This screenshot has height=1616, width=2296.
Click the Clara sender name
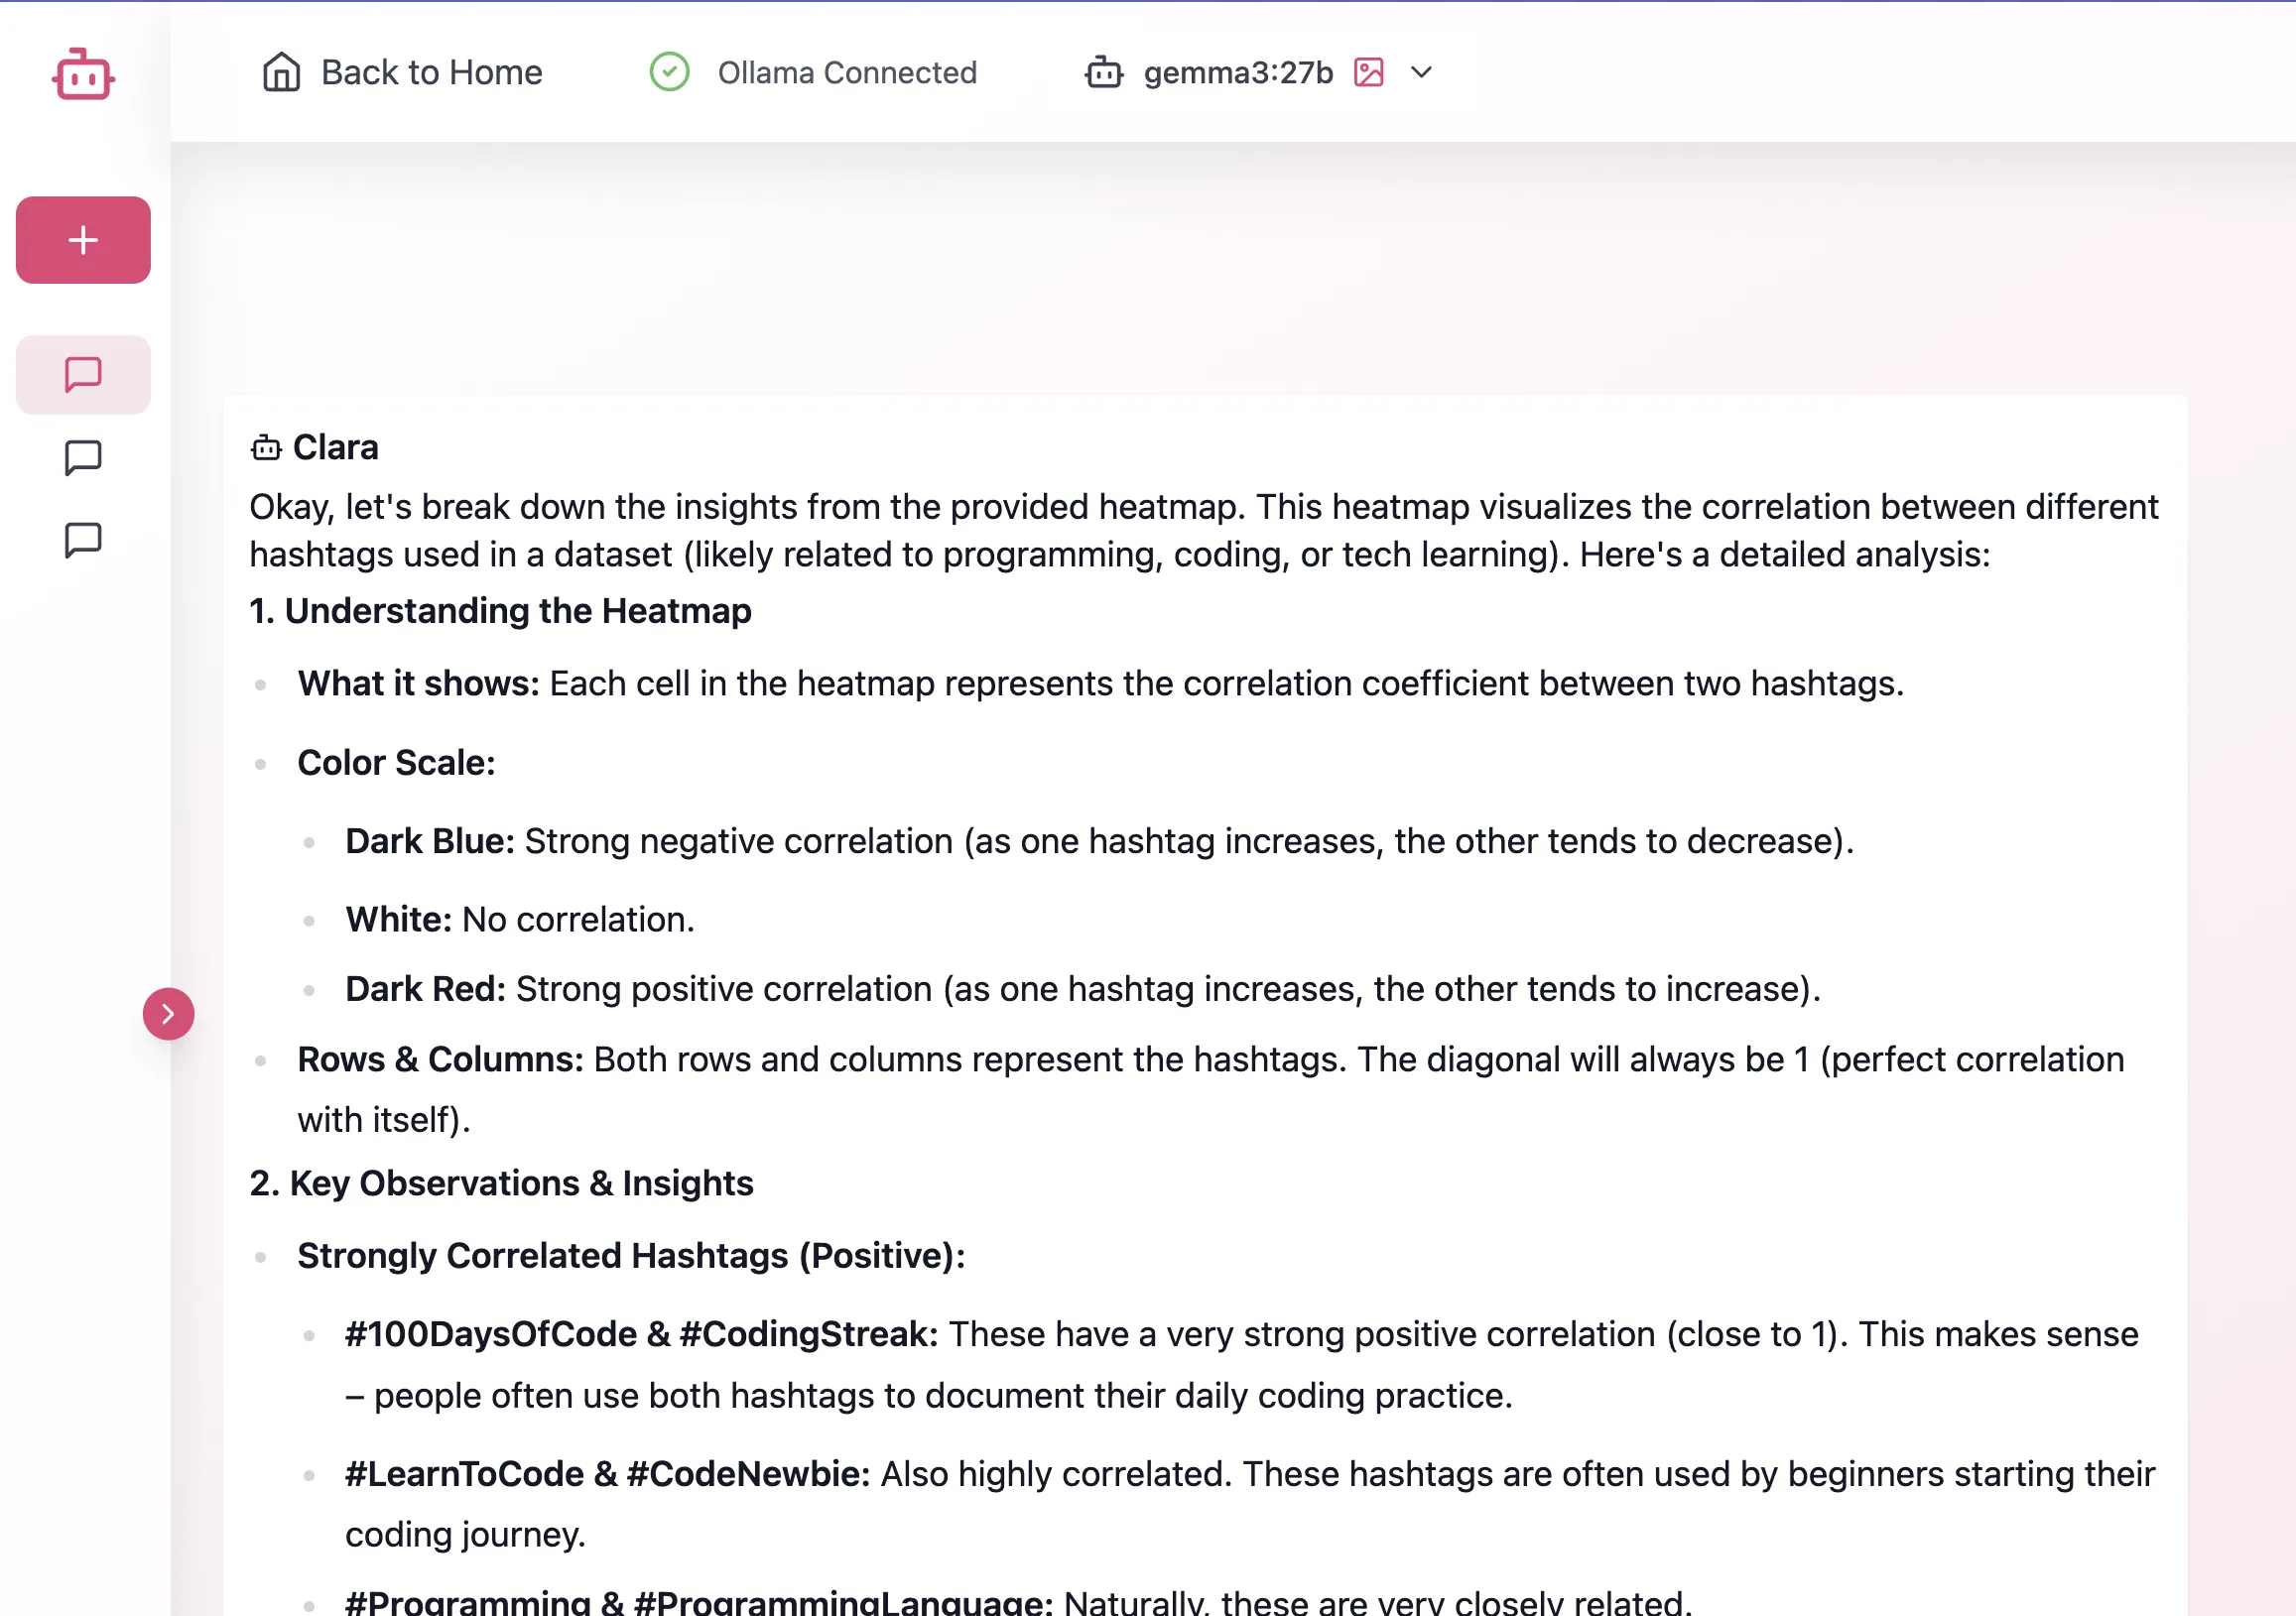335,447
